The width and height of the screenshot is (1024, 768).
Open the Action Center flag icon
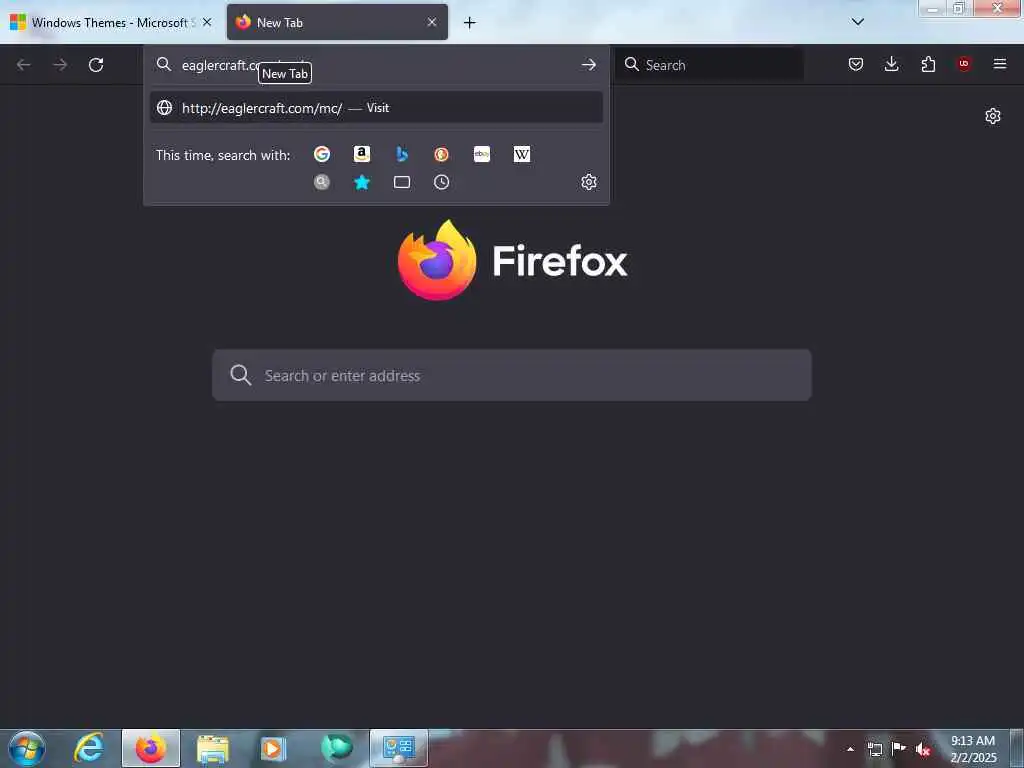coord(899,749)
